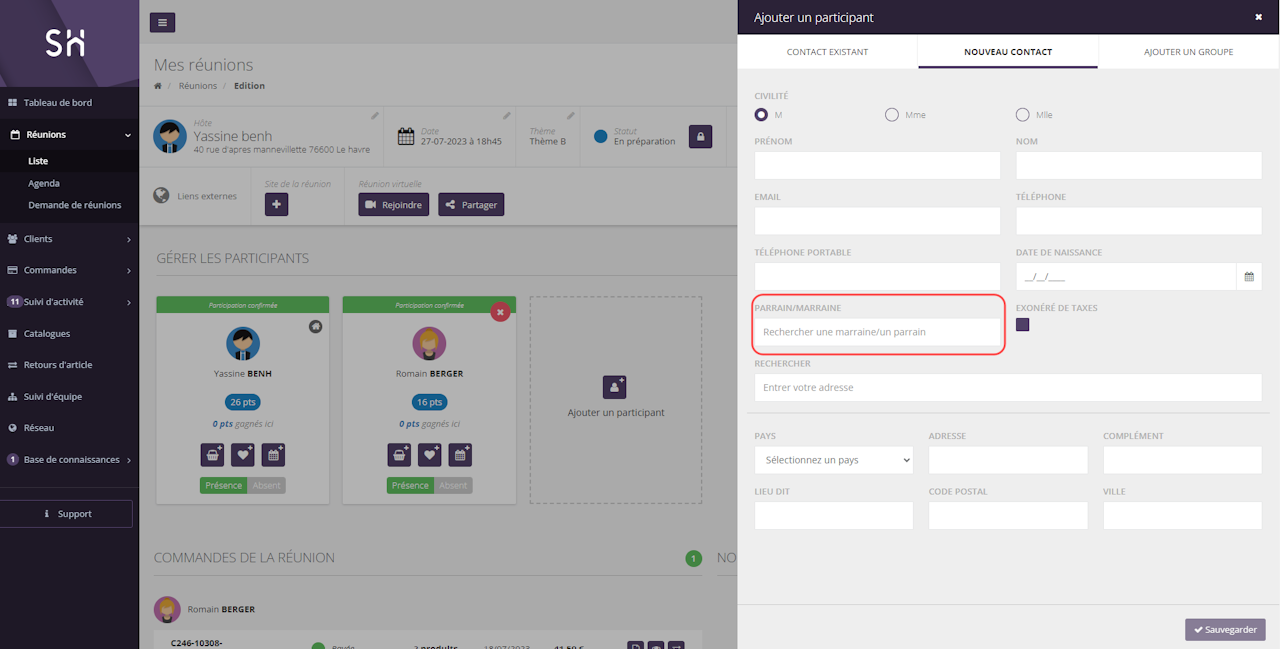Mark Romain BERGER as Absent
Screen dimensions: 1280x649
[x=453, y=486]
